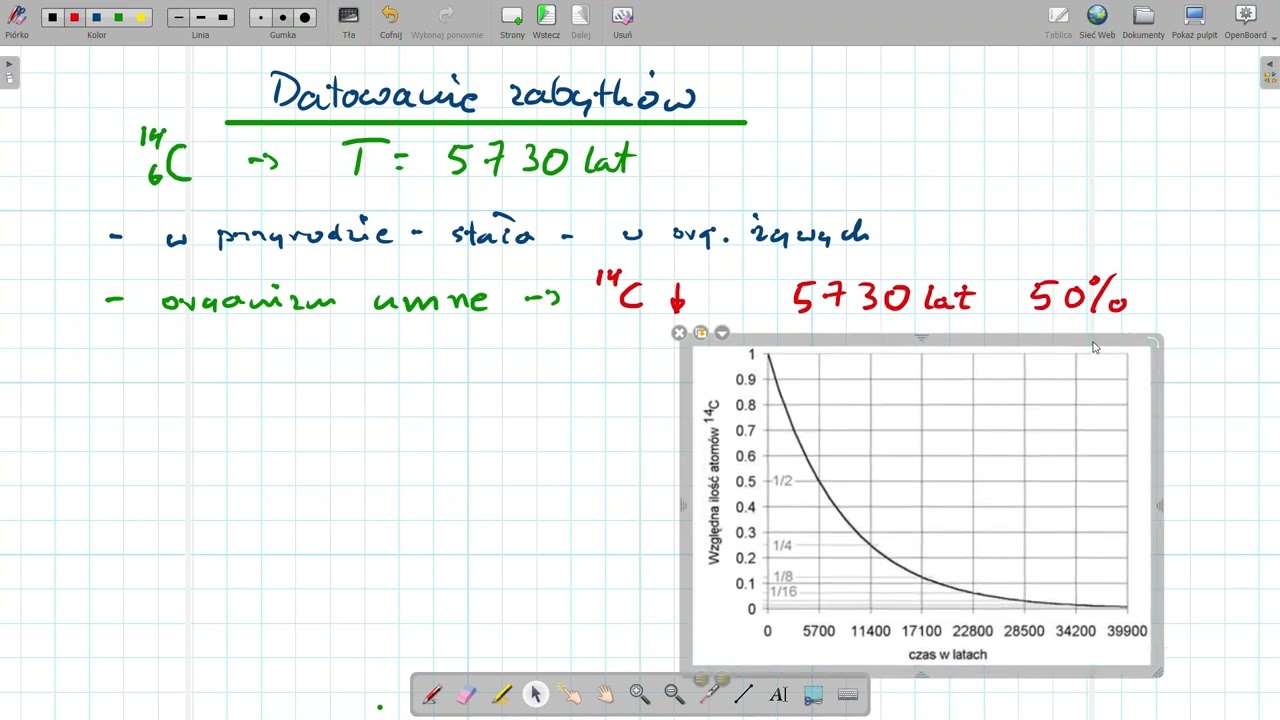Activate the hand scroll tool

click(605, 694)
